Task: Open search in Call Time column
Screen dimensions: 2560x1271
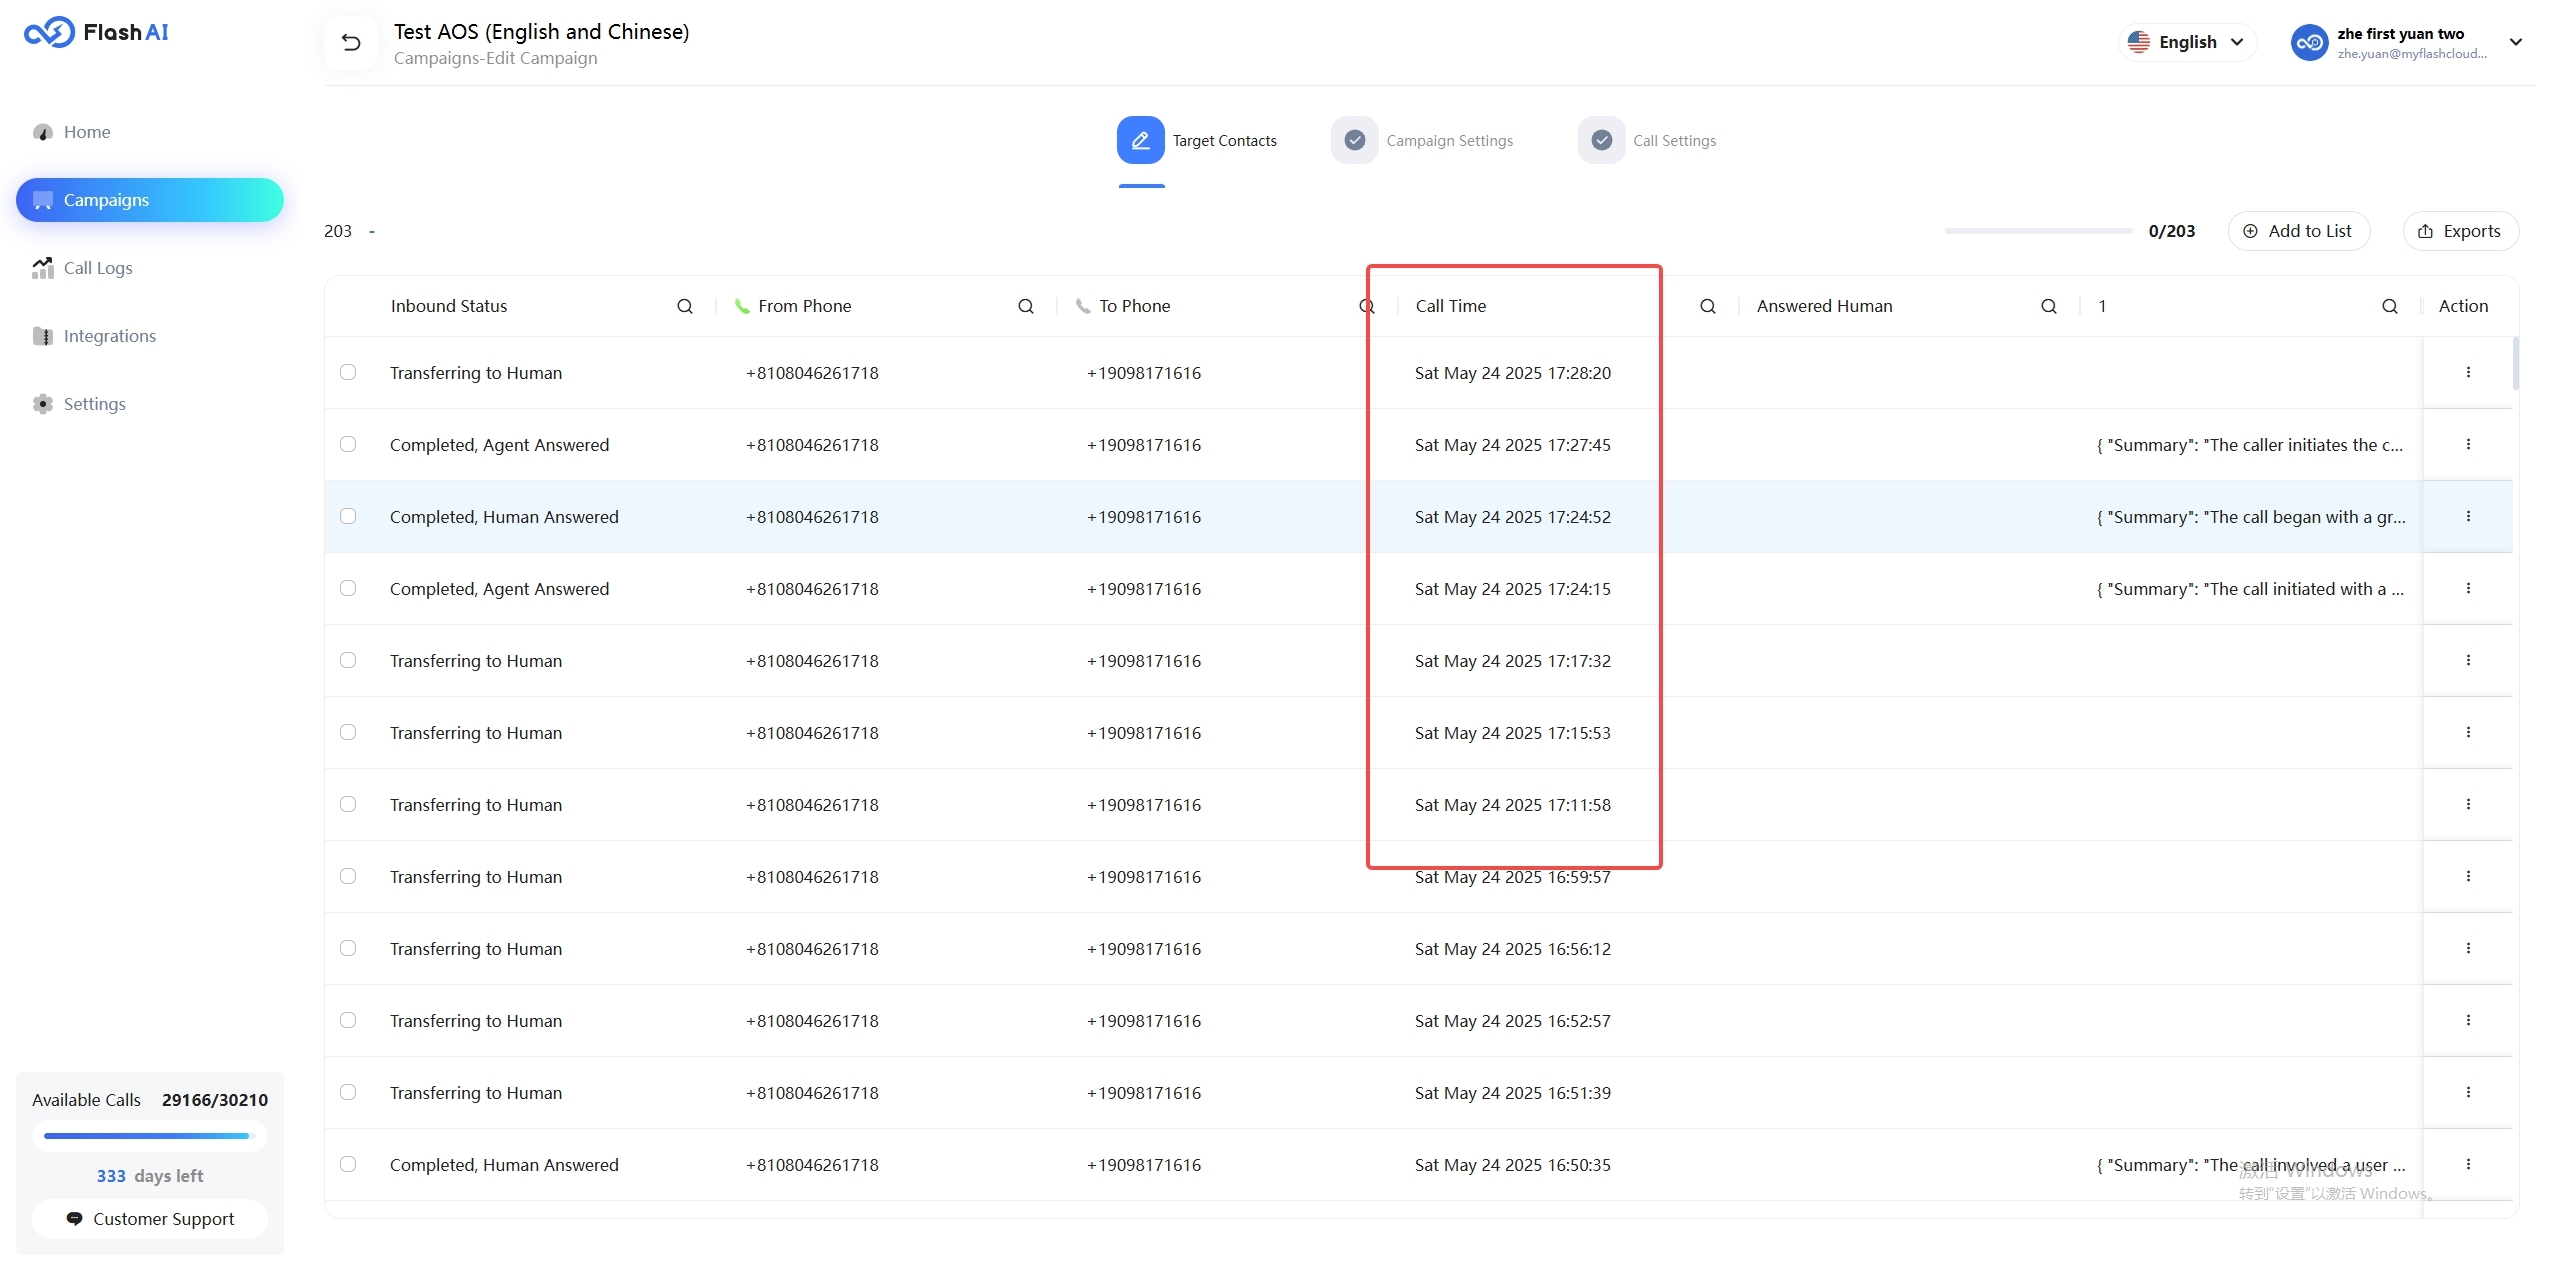Action: [x=1708, y=306]
